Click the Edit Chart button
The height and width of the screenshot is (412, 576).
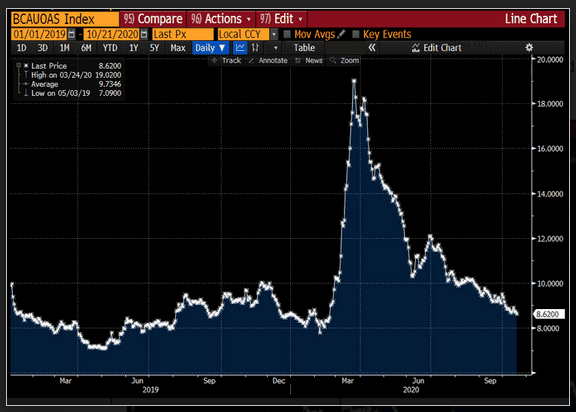(x=437, y=48)
